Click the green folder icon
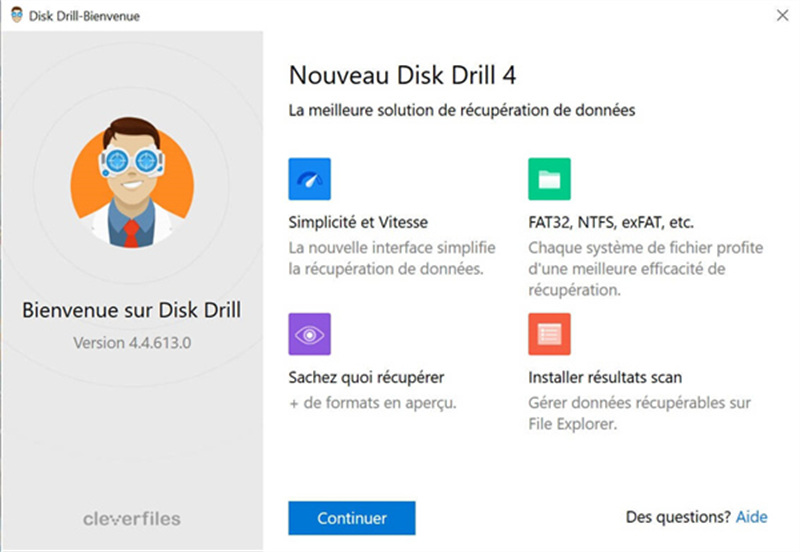 (x=549, y=179)
